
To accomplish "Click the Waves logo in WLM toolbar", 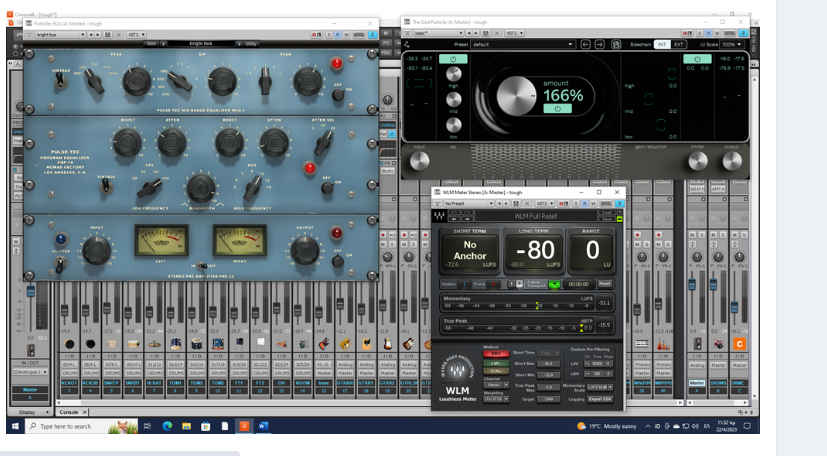I will [439, 216].
